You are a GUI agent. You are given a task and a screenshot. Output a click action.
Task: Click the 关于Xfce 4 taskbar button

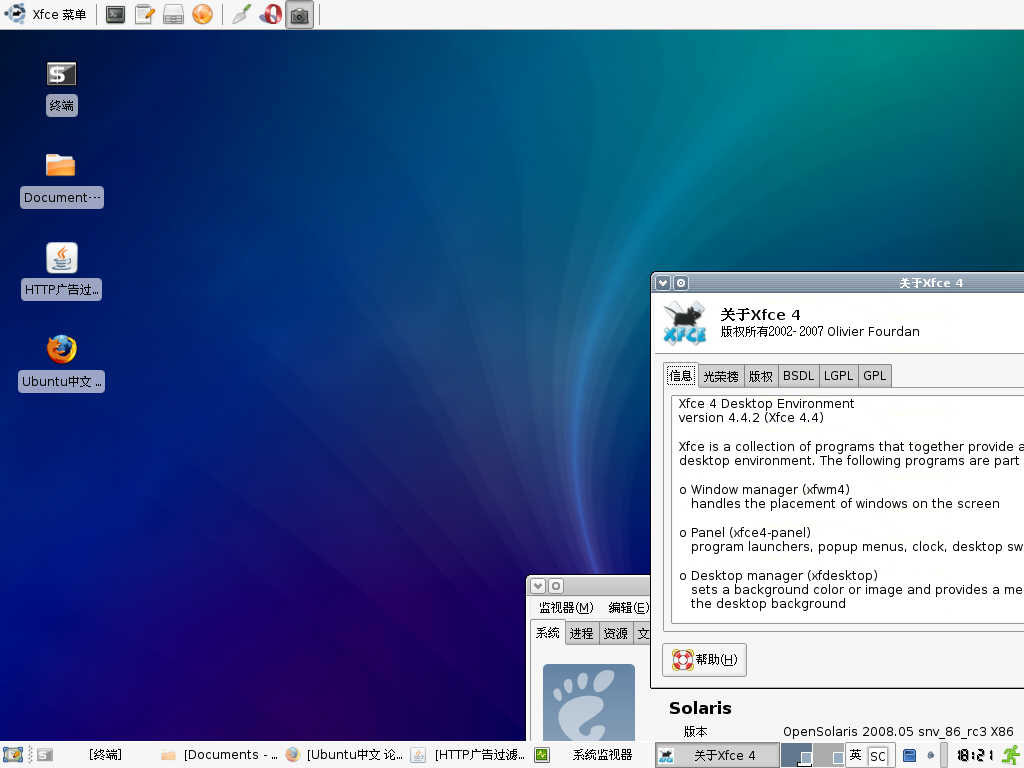click(x=717, y=755)
